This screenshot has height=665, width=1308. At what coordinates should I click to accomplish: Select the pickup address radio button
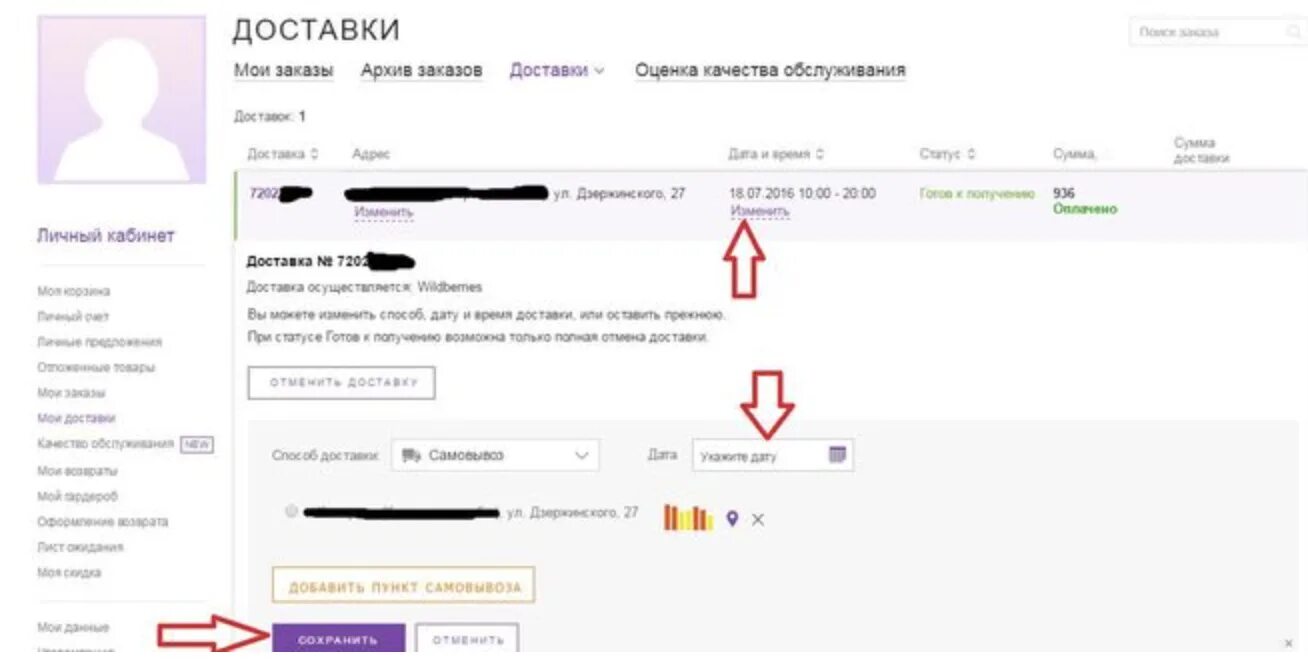(291, 511)
